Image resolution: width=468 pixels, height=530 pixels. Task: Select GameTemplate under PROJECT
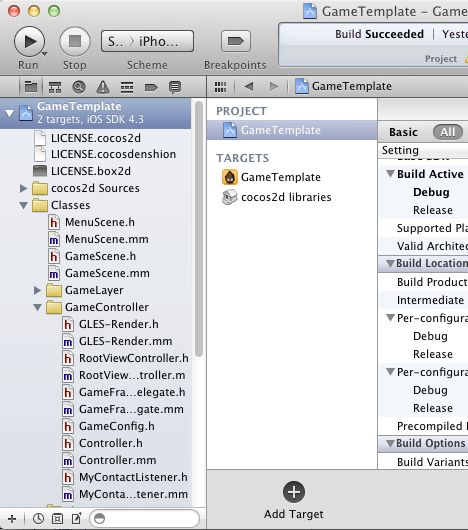tap(292, 130)
